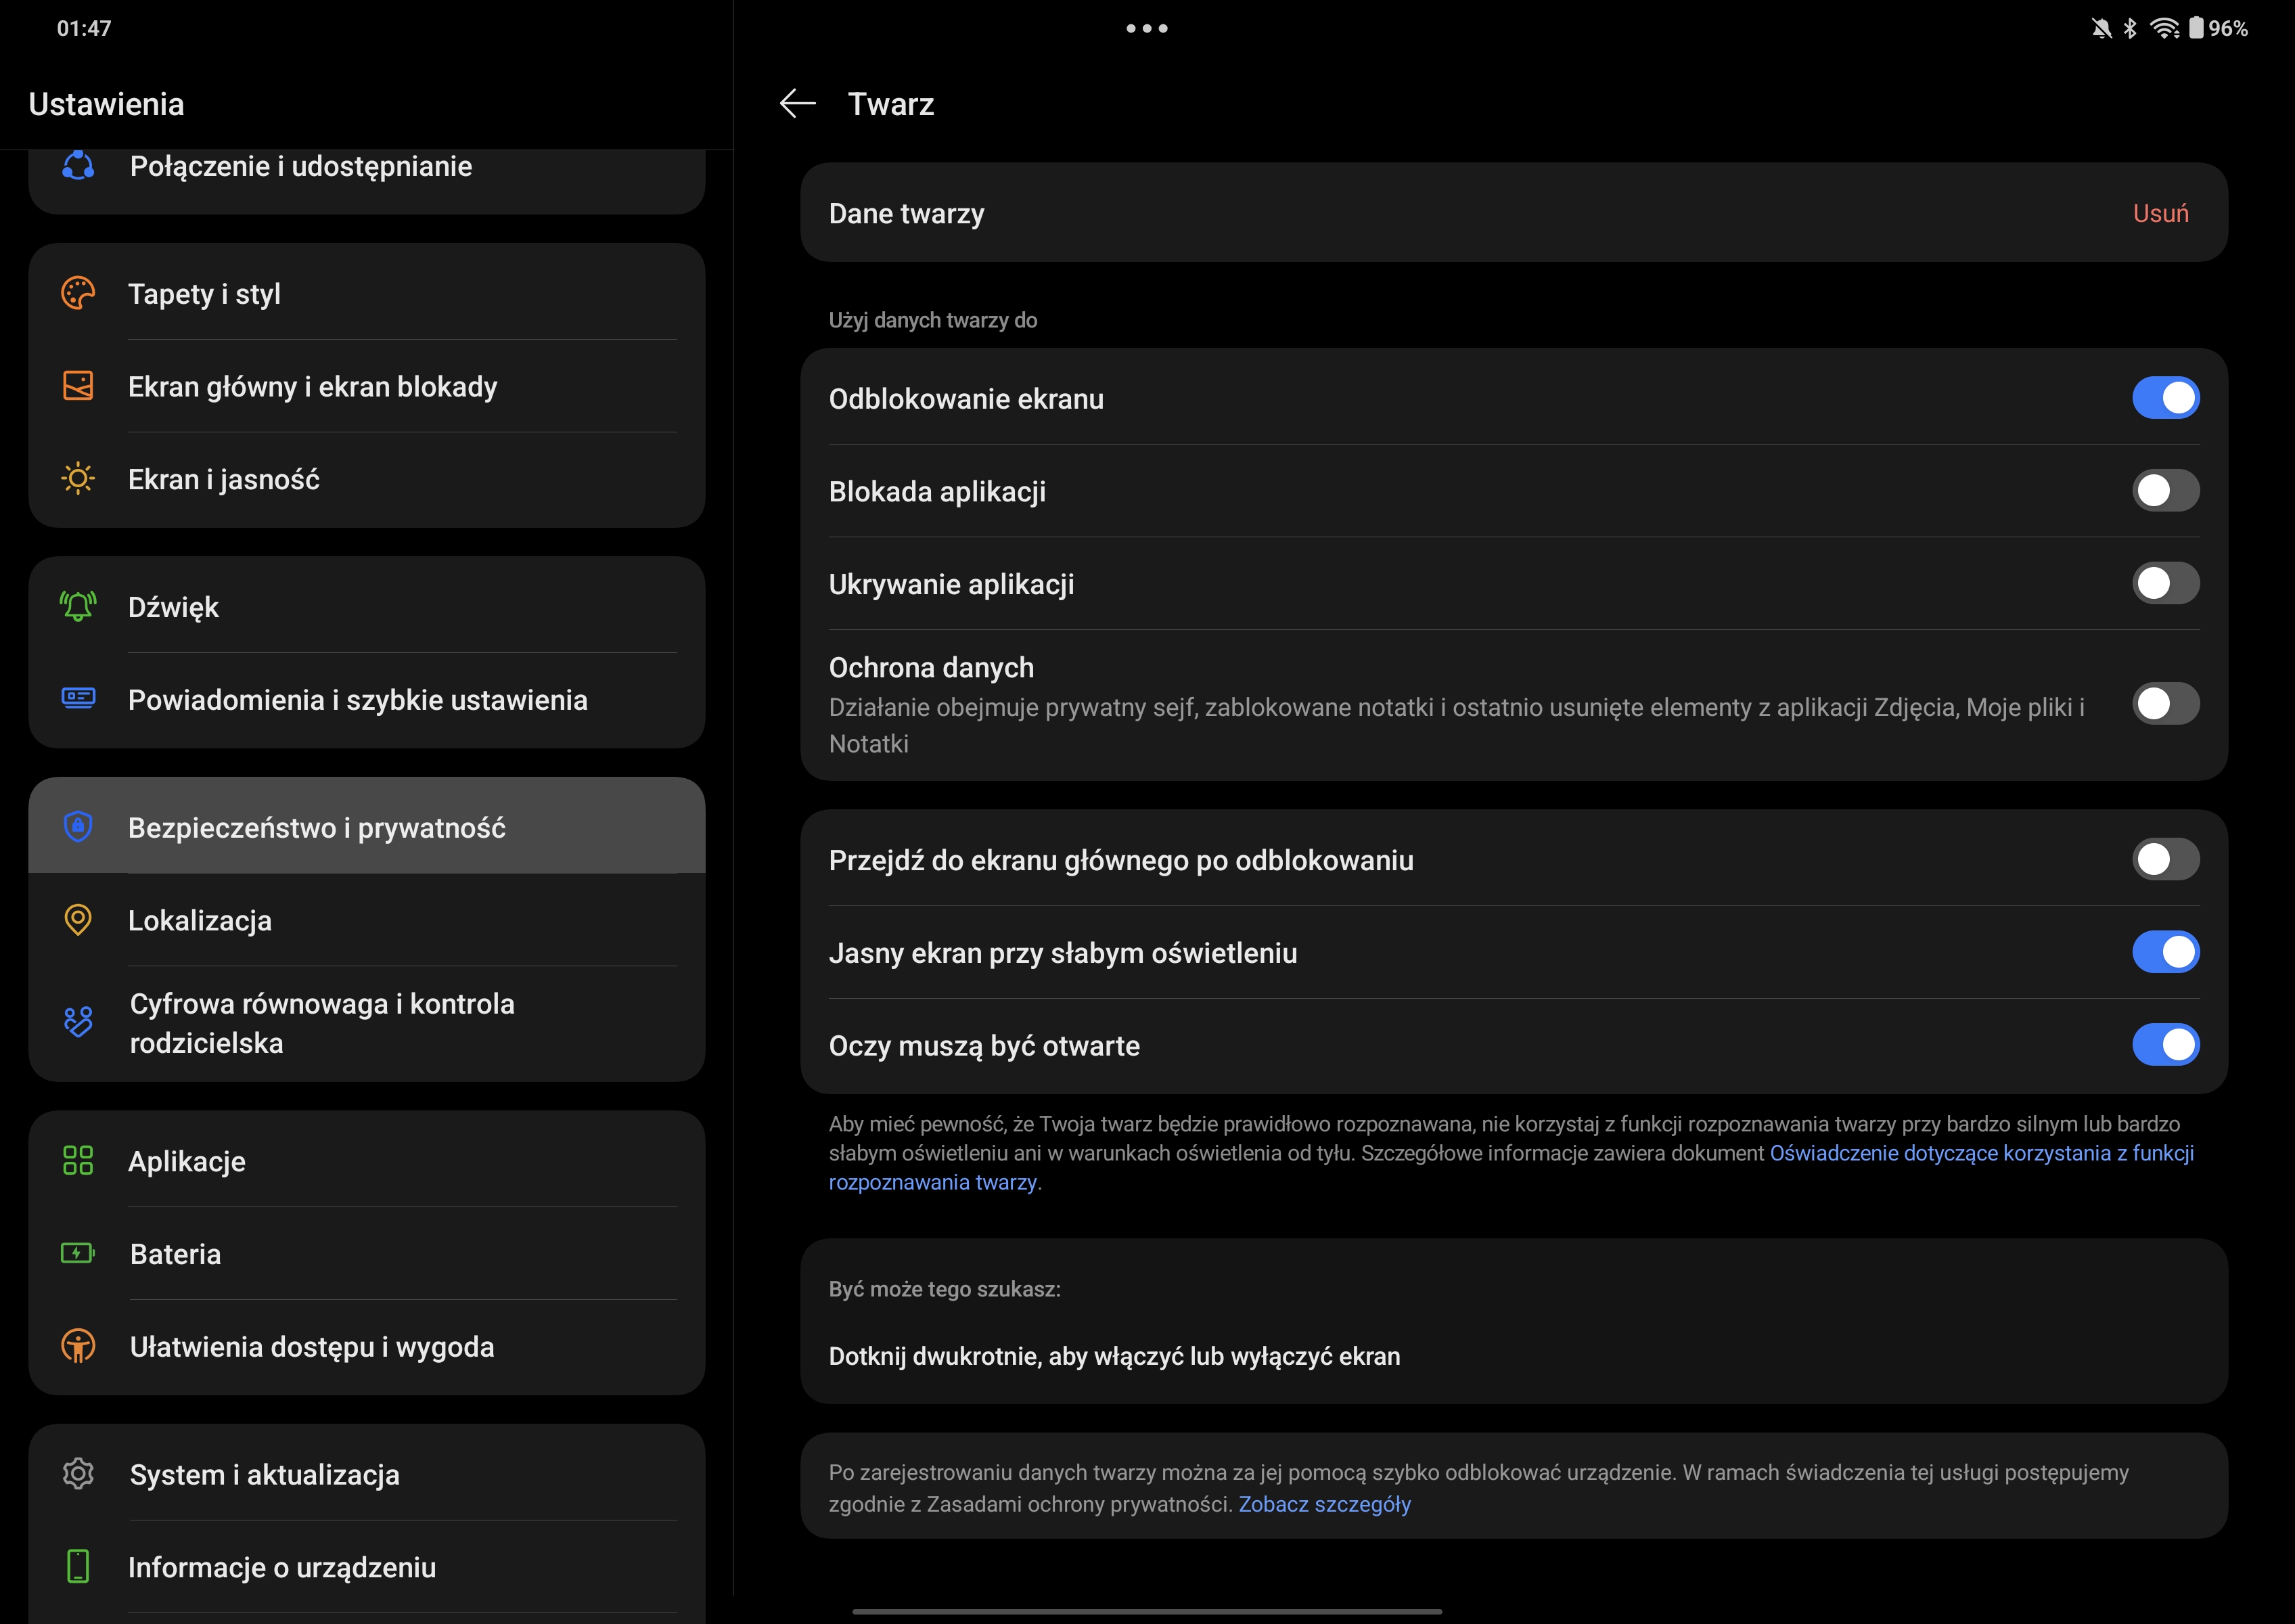Open Ekran i jasność settings

367,479
